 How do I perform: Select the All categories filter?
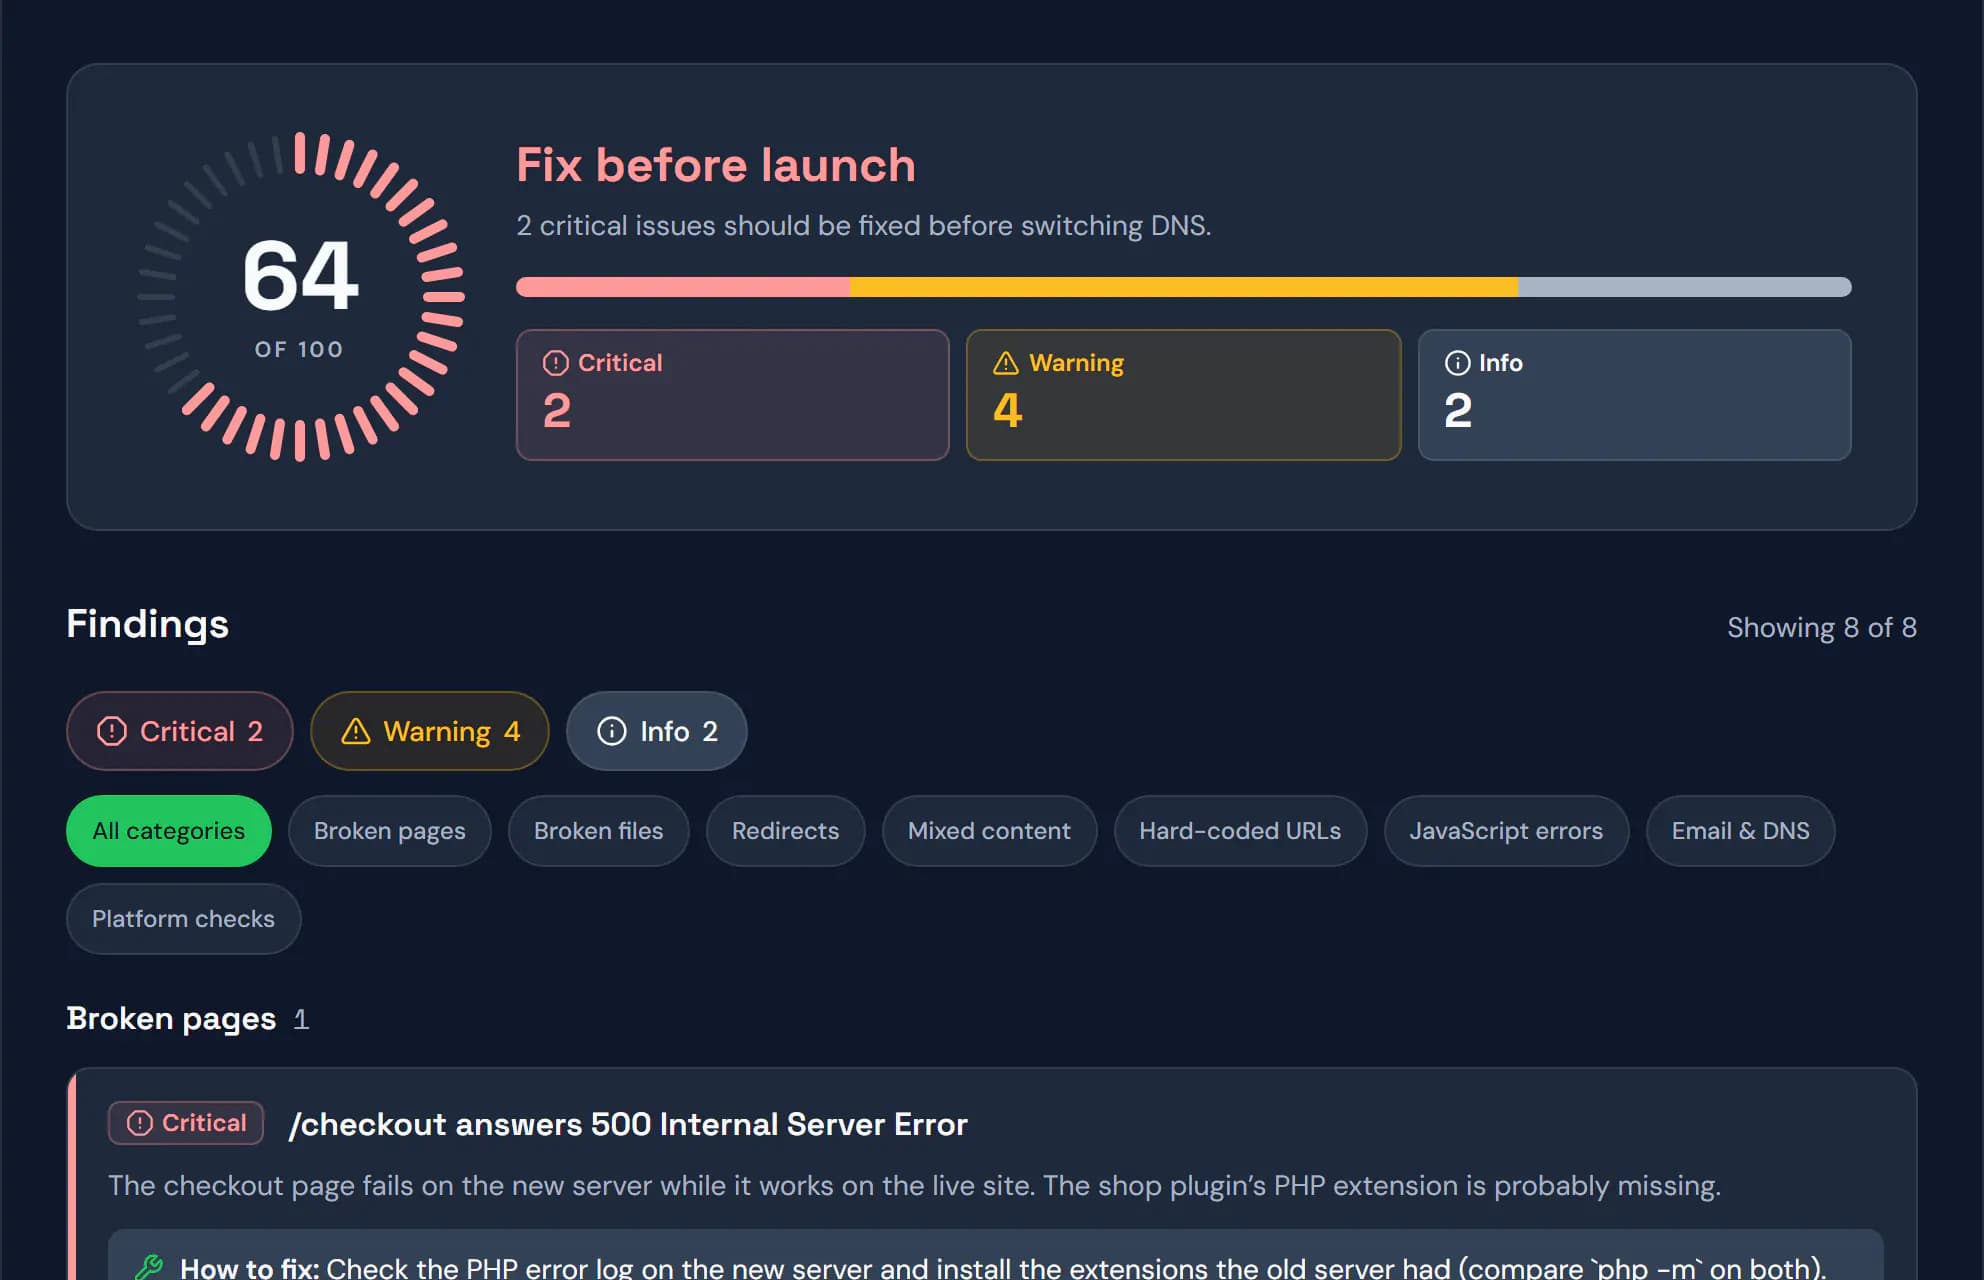[169, 831]
